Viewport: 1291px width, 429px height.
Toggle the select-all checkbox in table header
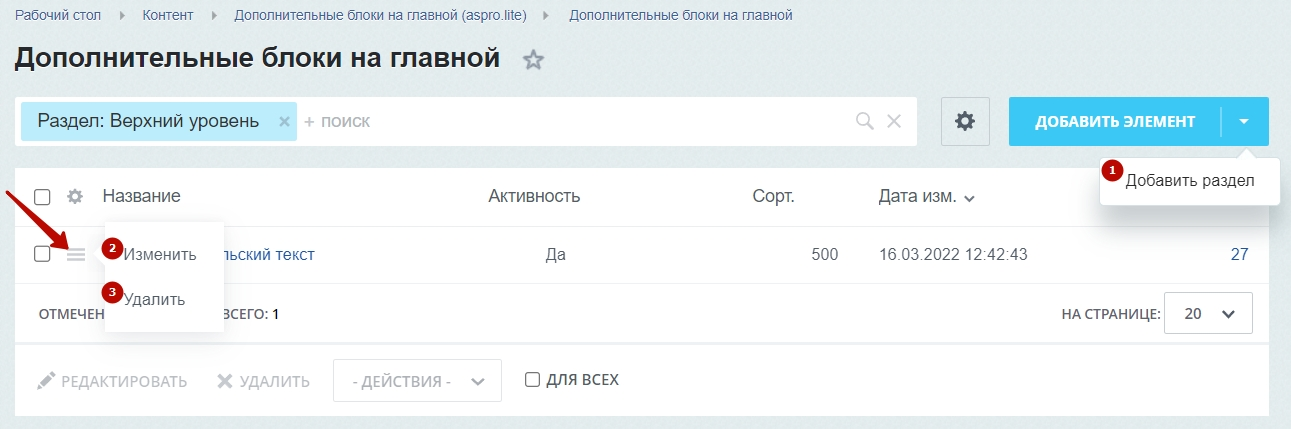pos(42,196)
